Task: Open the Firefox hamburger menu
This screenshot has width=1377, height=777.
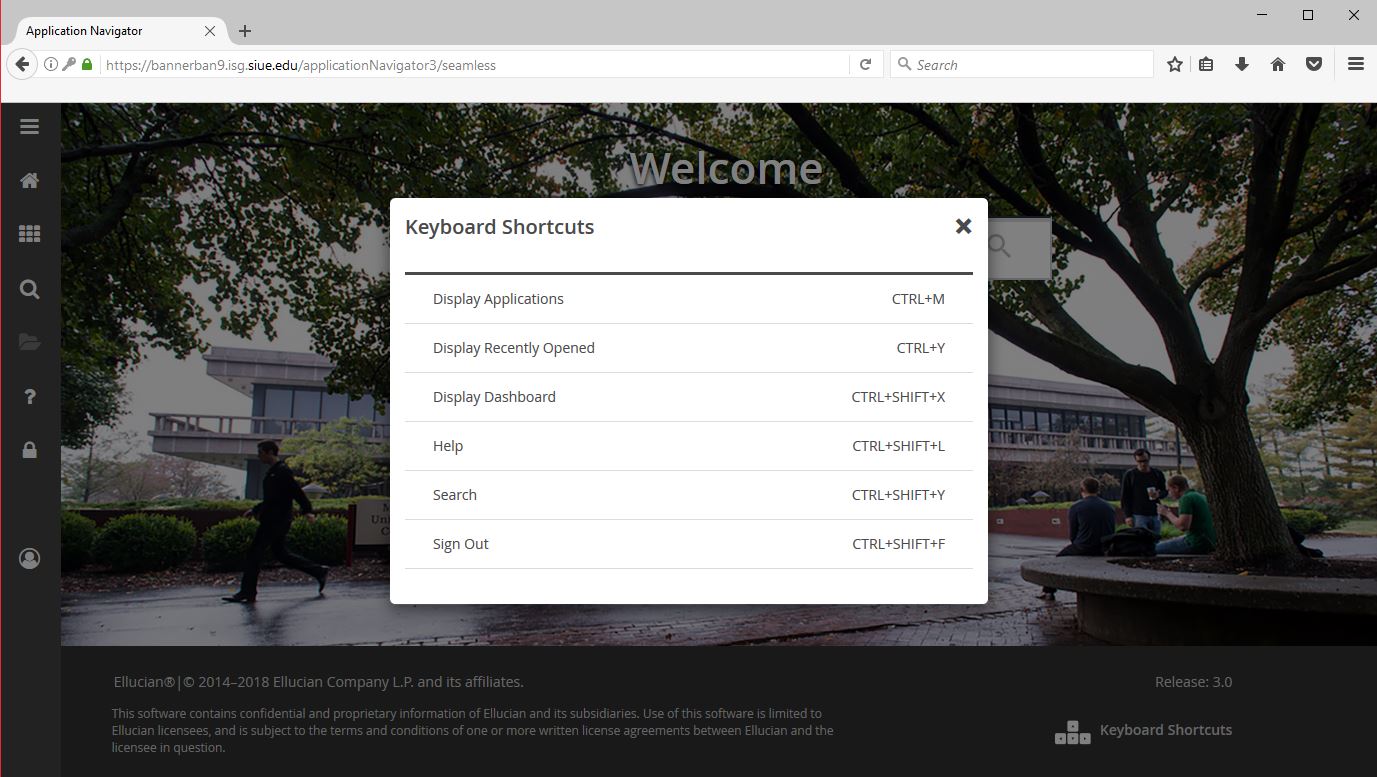Action: coord(1355,65)
